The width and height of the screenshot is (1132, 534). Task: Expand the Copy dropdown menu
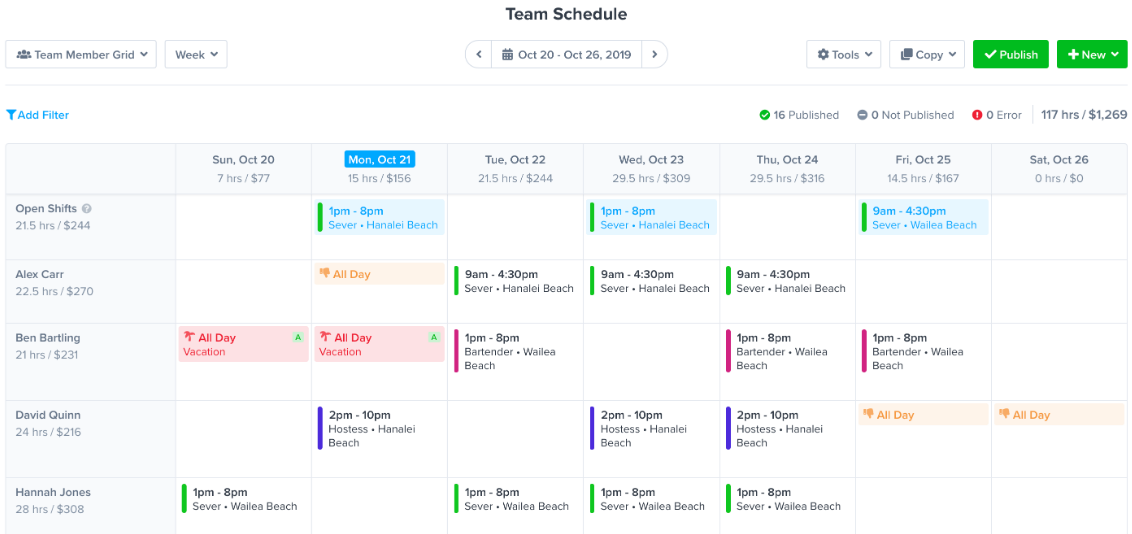(926, 55)
